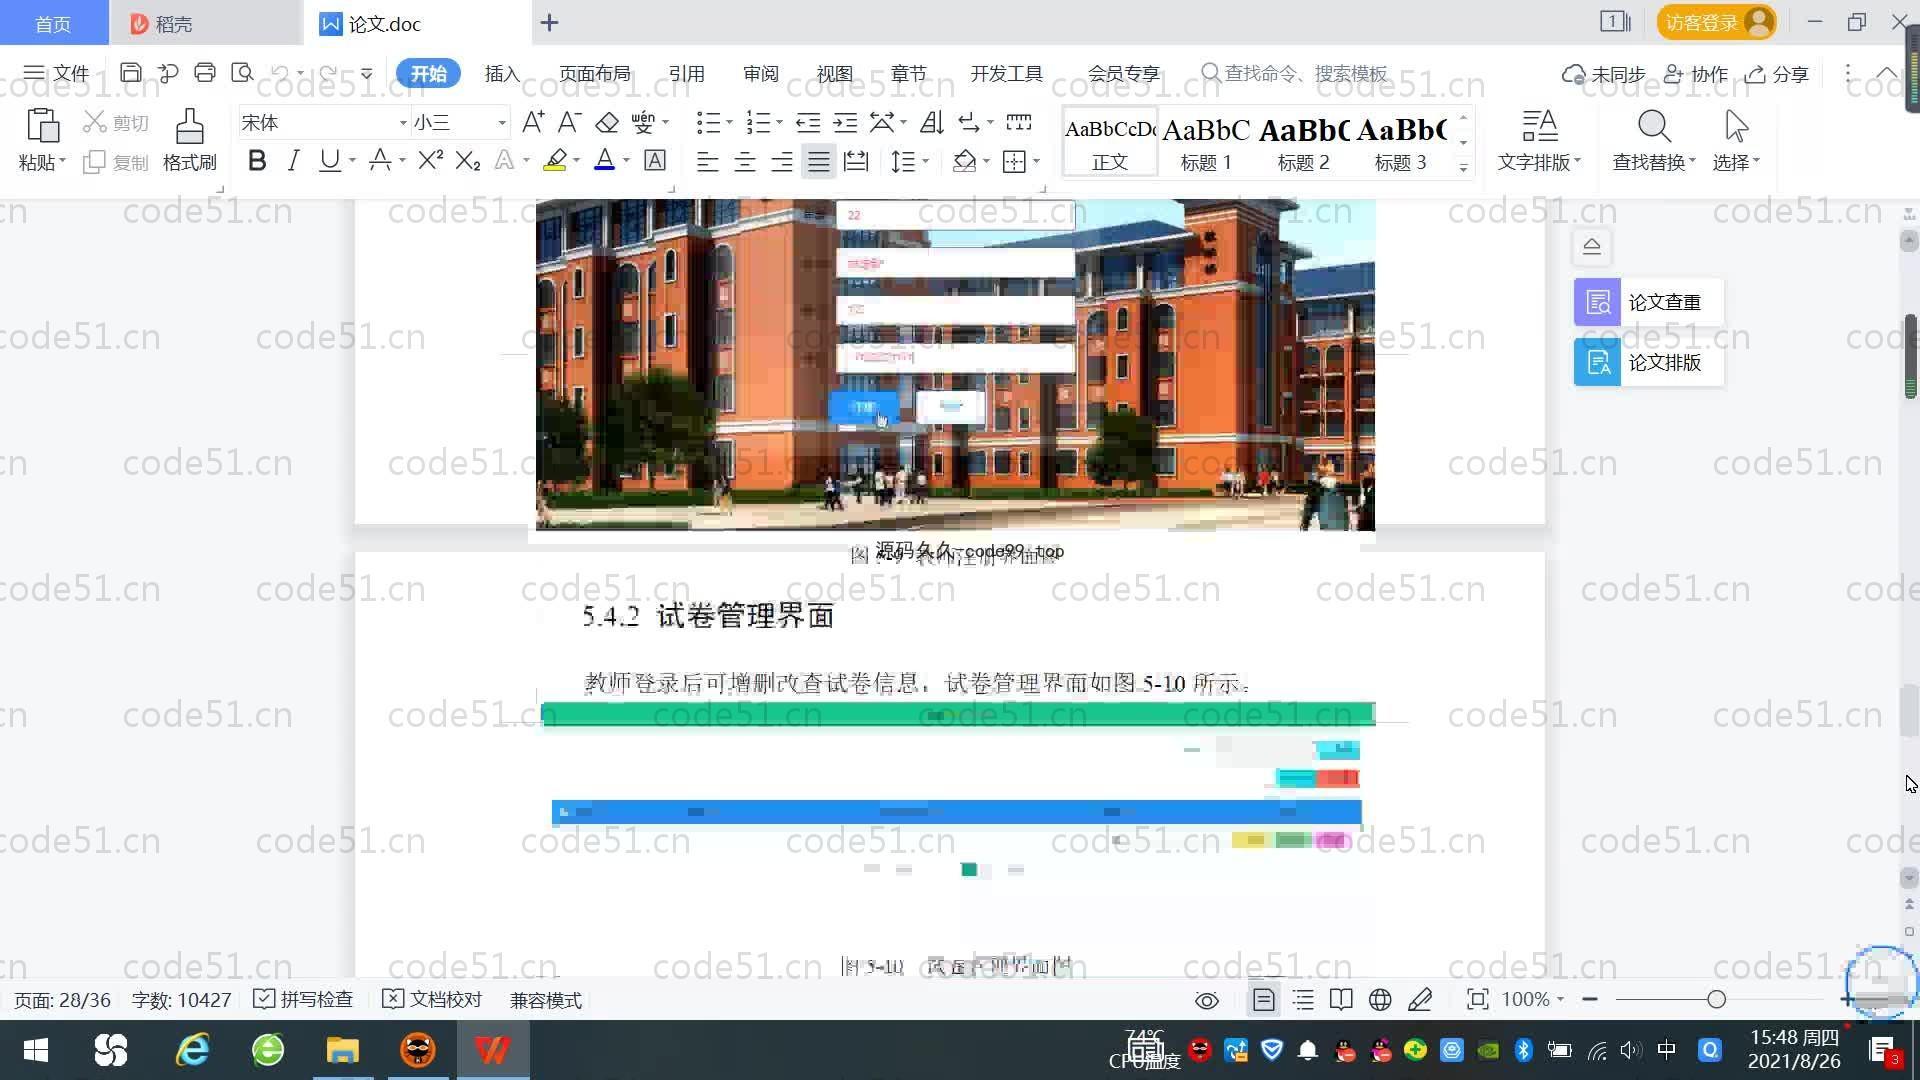Click the new tab plus button

pyautogui.click(x=549, y=22)
